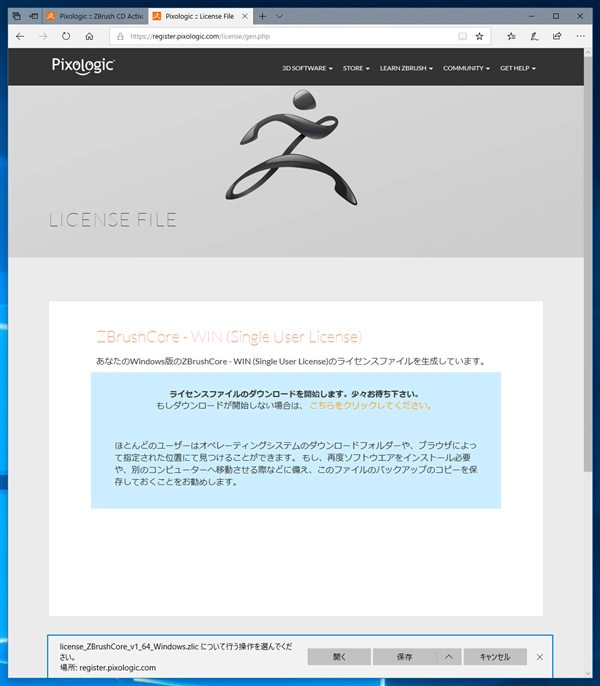600x686 pixels.
Task: Show tab previews chevron
Action: coord(279,16)
